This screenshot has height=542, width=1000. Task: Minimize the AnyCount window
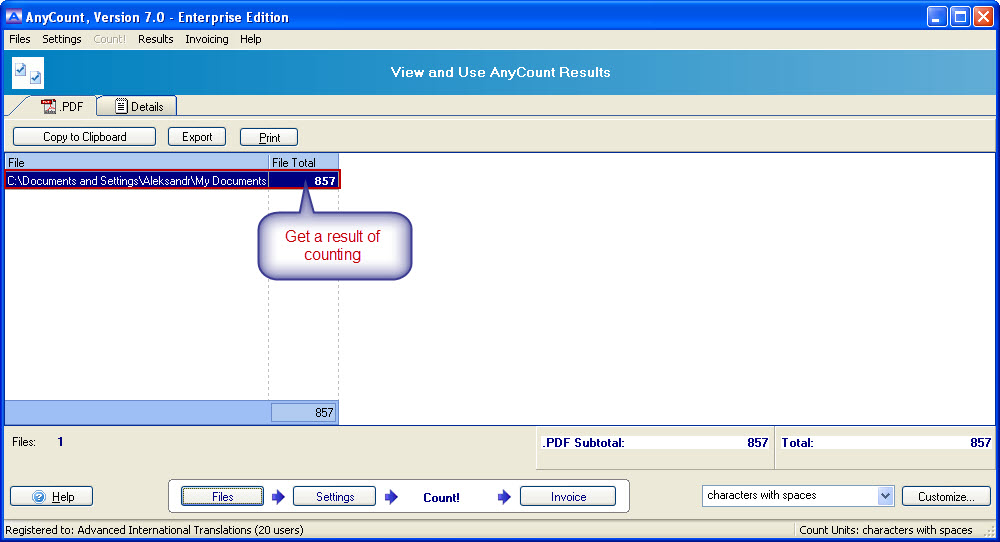tap(936, 17)
